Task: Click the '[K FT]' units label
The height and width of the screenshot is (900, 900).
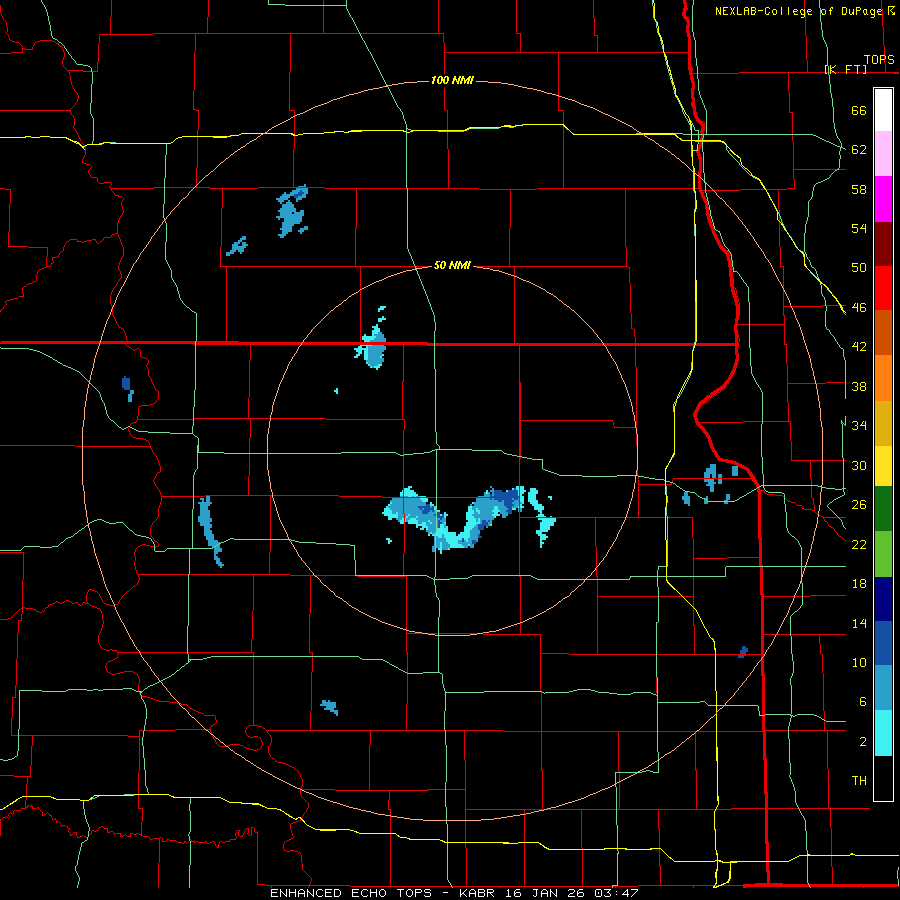Action: [x=846, y=69]
